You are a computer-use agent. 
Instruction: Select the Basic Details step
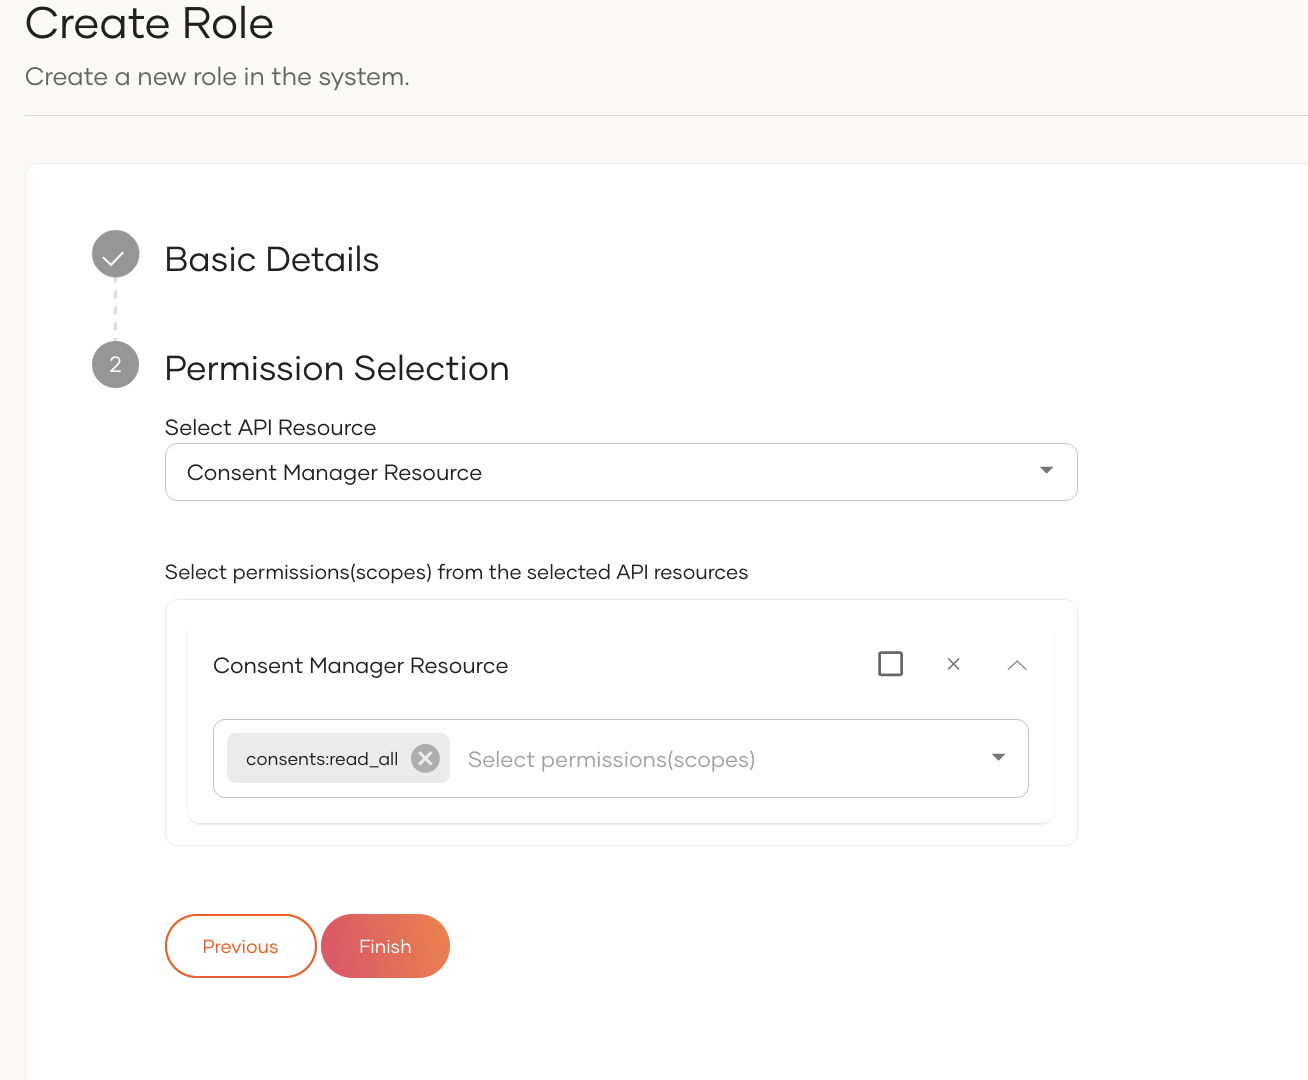tap(271, 259)
